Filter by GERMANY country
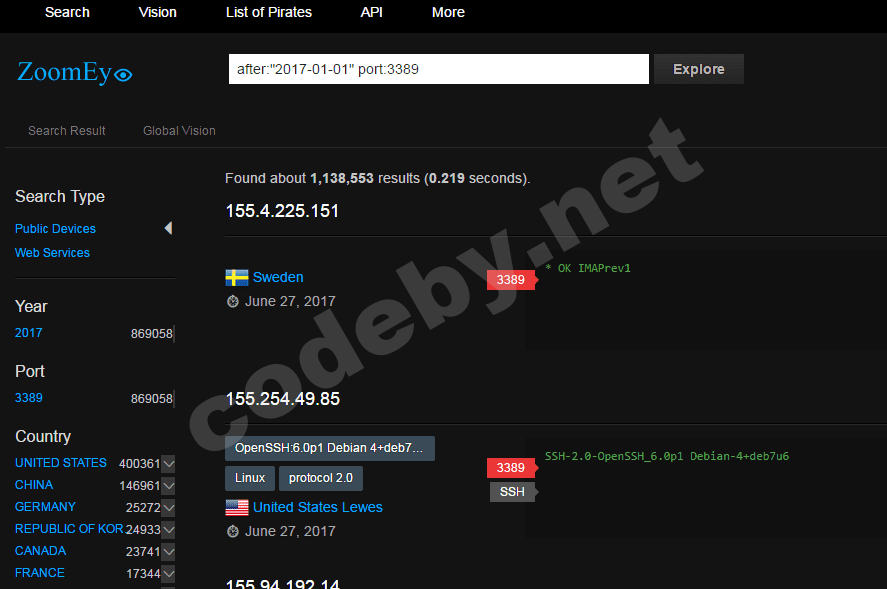 point(45,507)
